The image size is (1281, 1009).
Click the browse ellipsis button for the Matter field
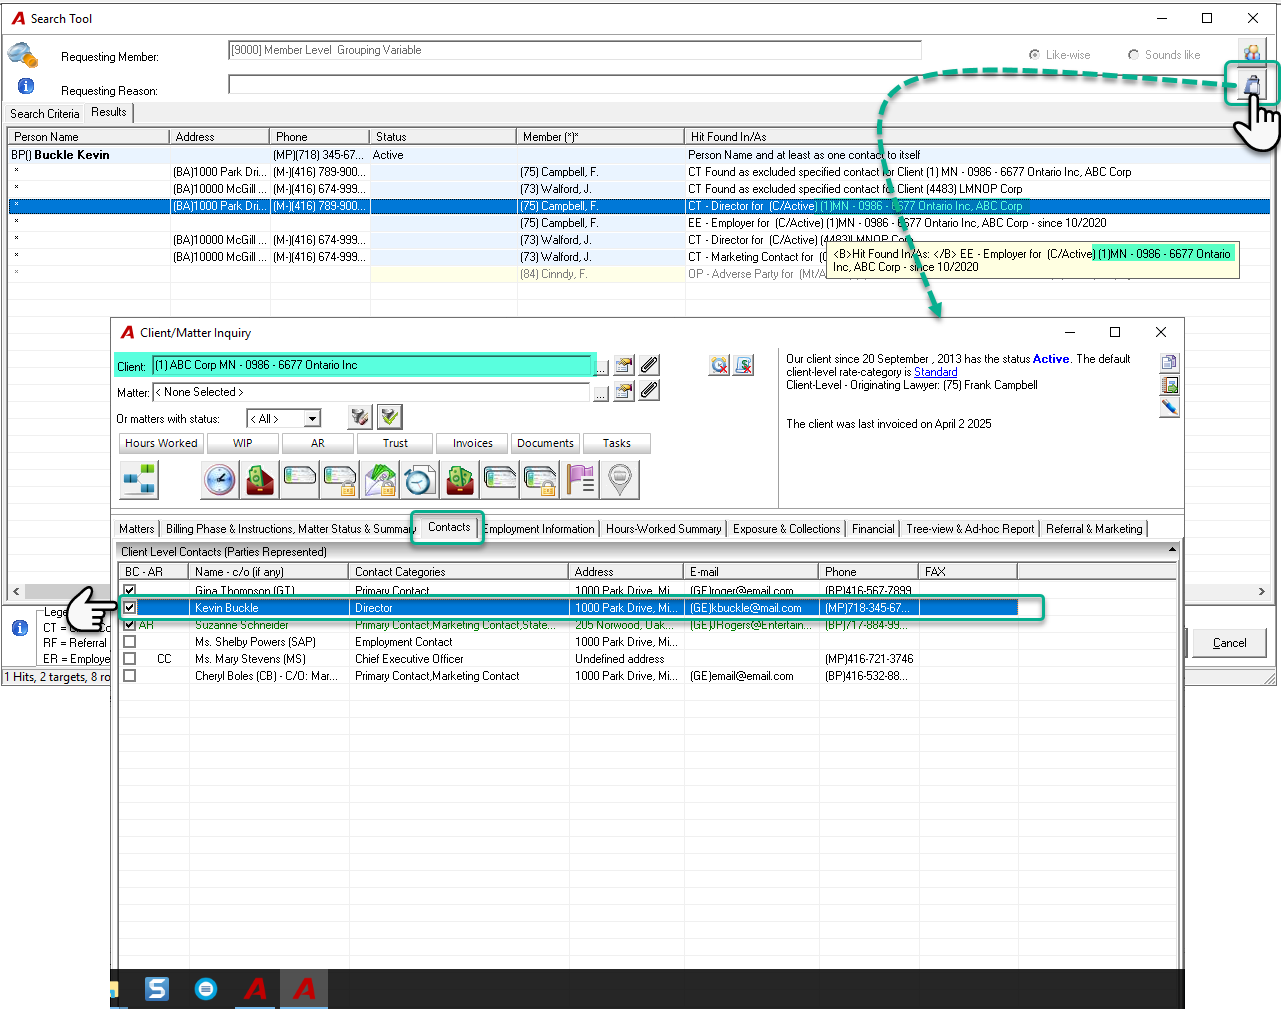pos(600,393)
